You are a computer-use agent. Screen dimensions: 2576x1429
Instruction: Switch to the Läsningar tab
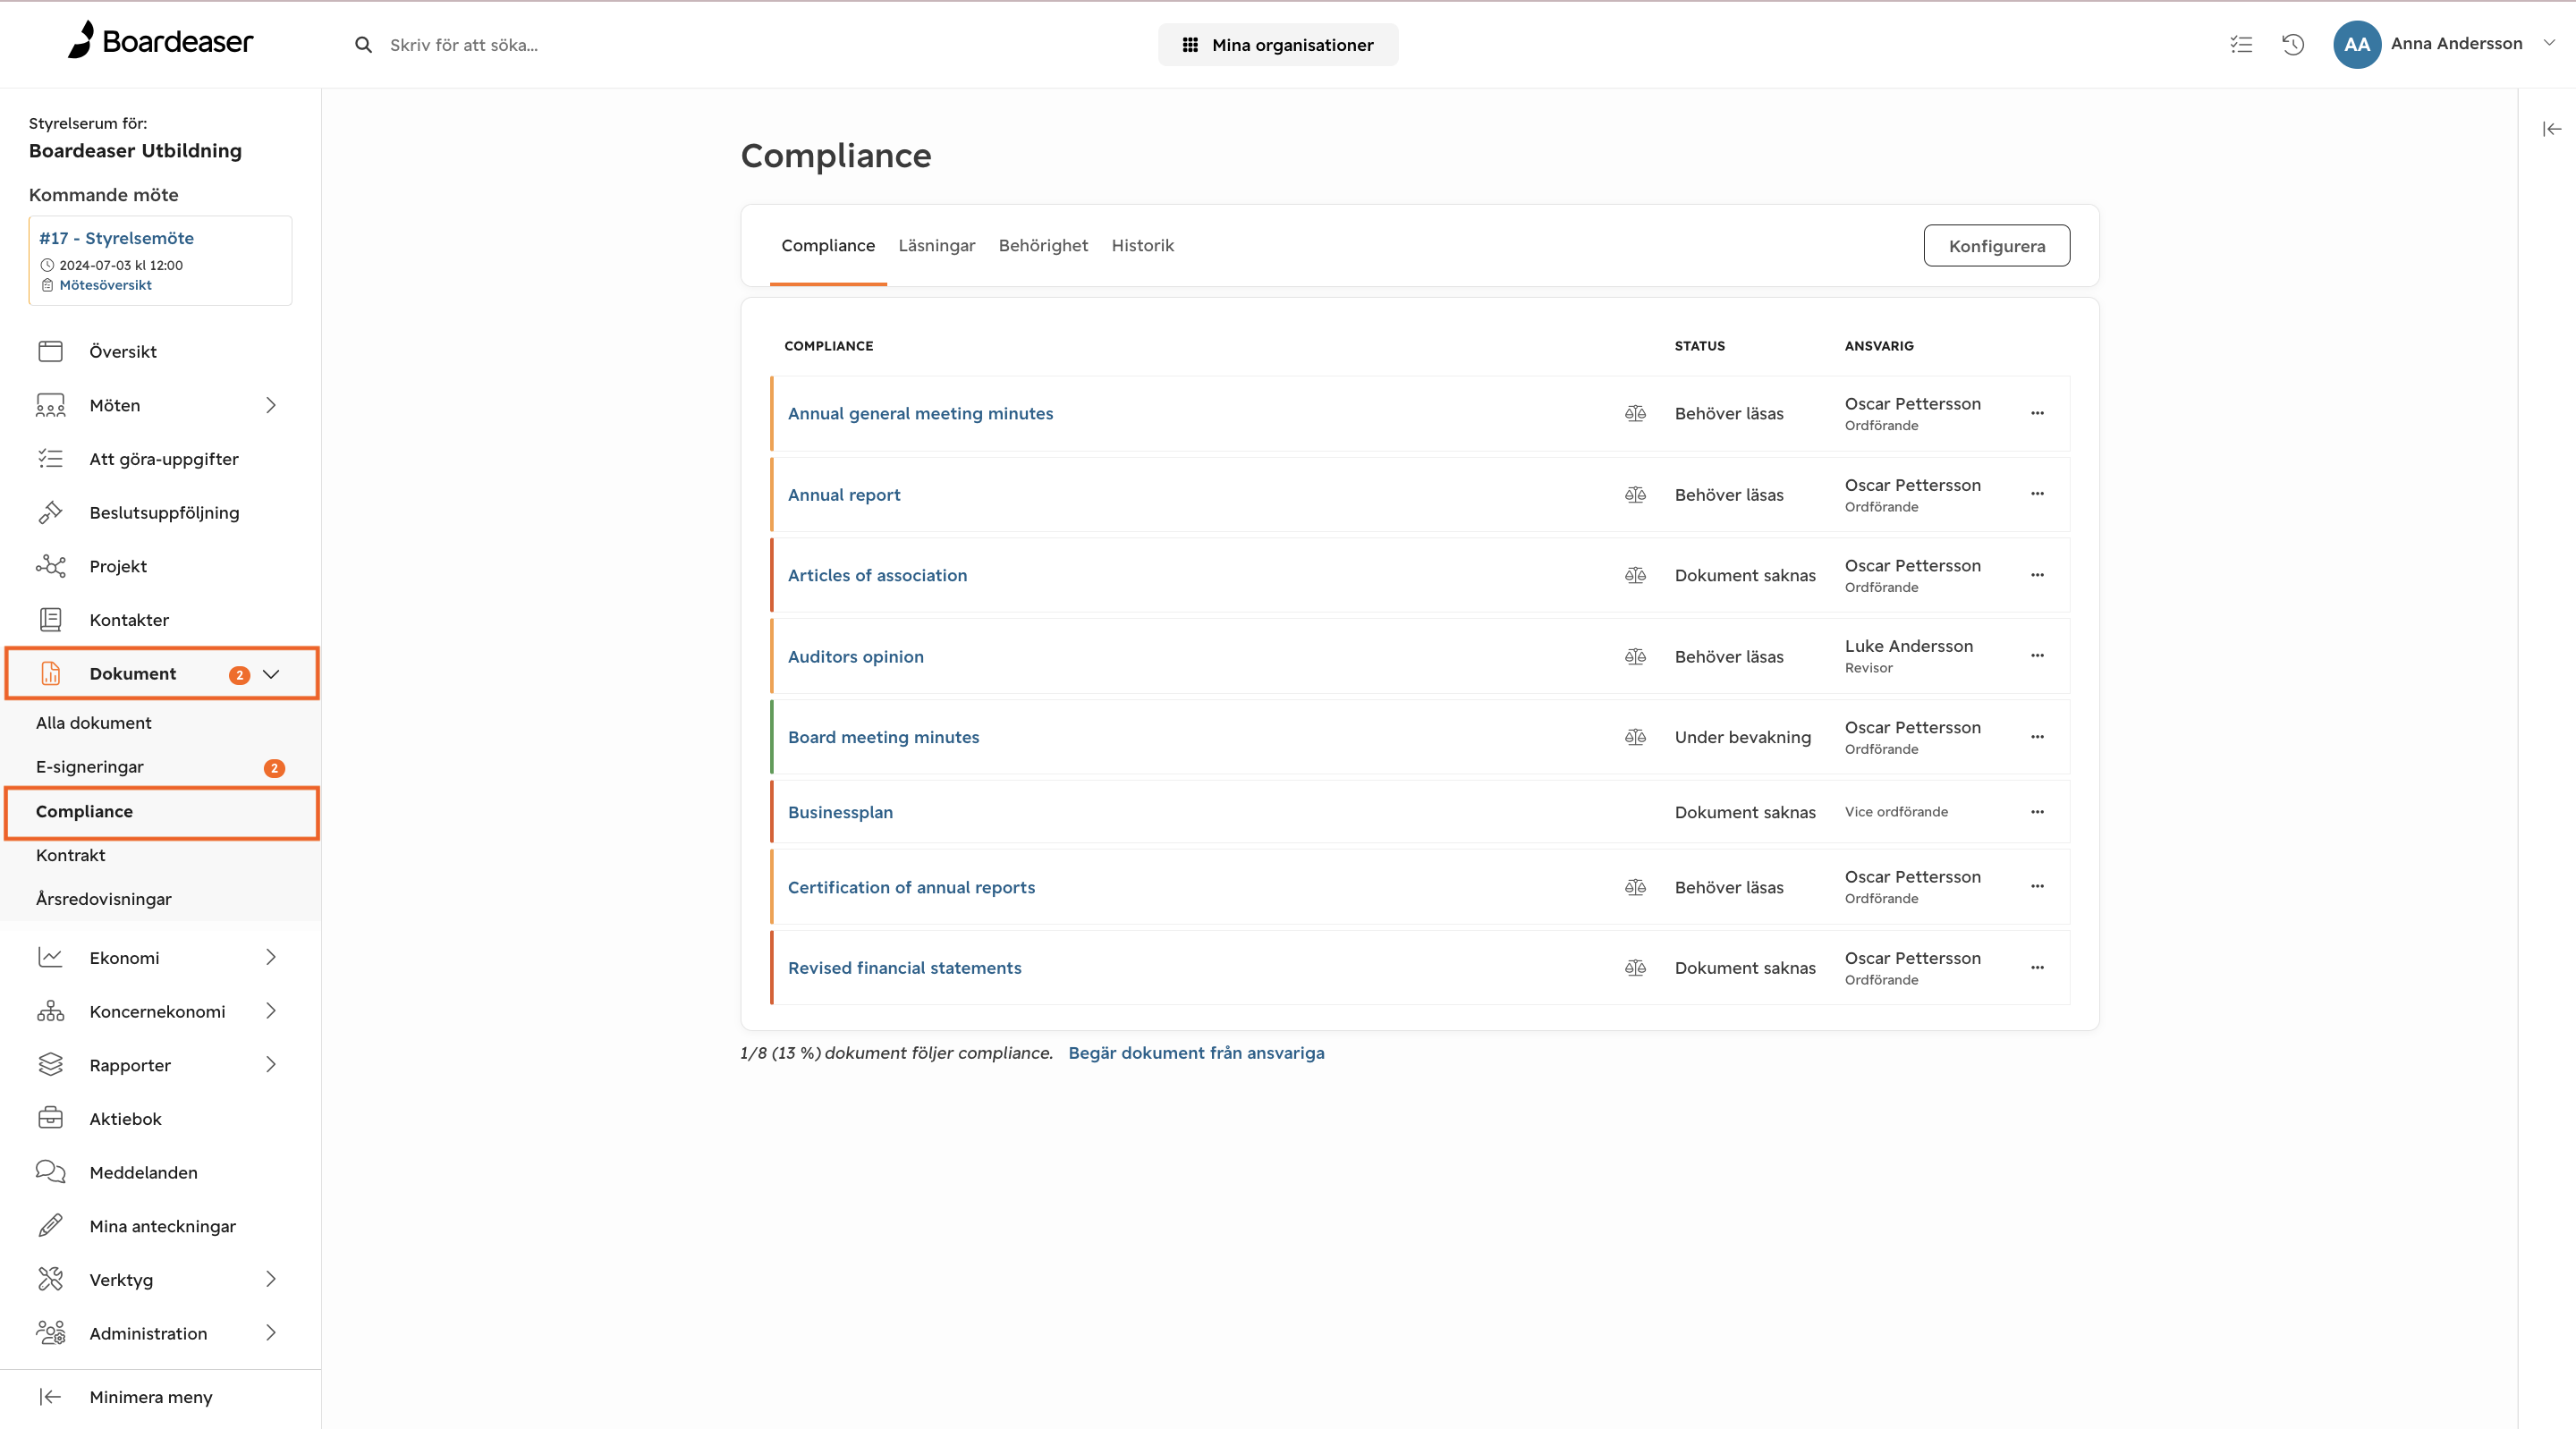936,245
